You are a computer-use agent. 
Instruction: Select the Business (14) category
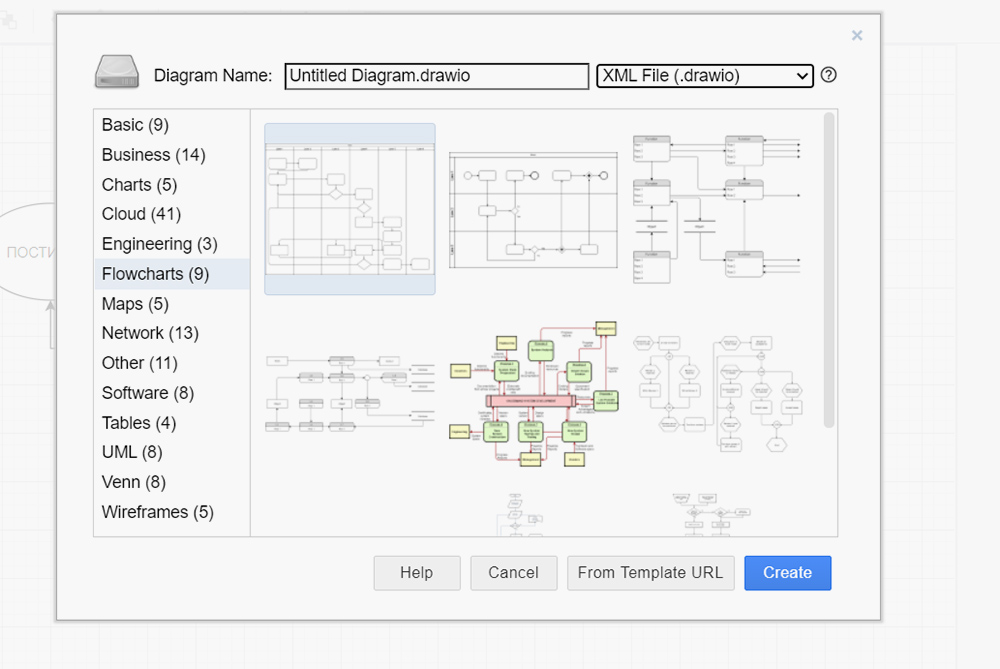(172, 155)
